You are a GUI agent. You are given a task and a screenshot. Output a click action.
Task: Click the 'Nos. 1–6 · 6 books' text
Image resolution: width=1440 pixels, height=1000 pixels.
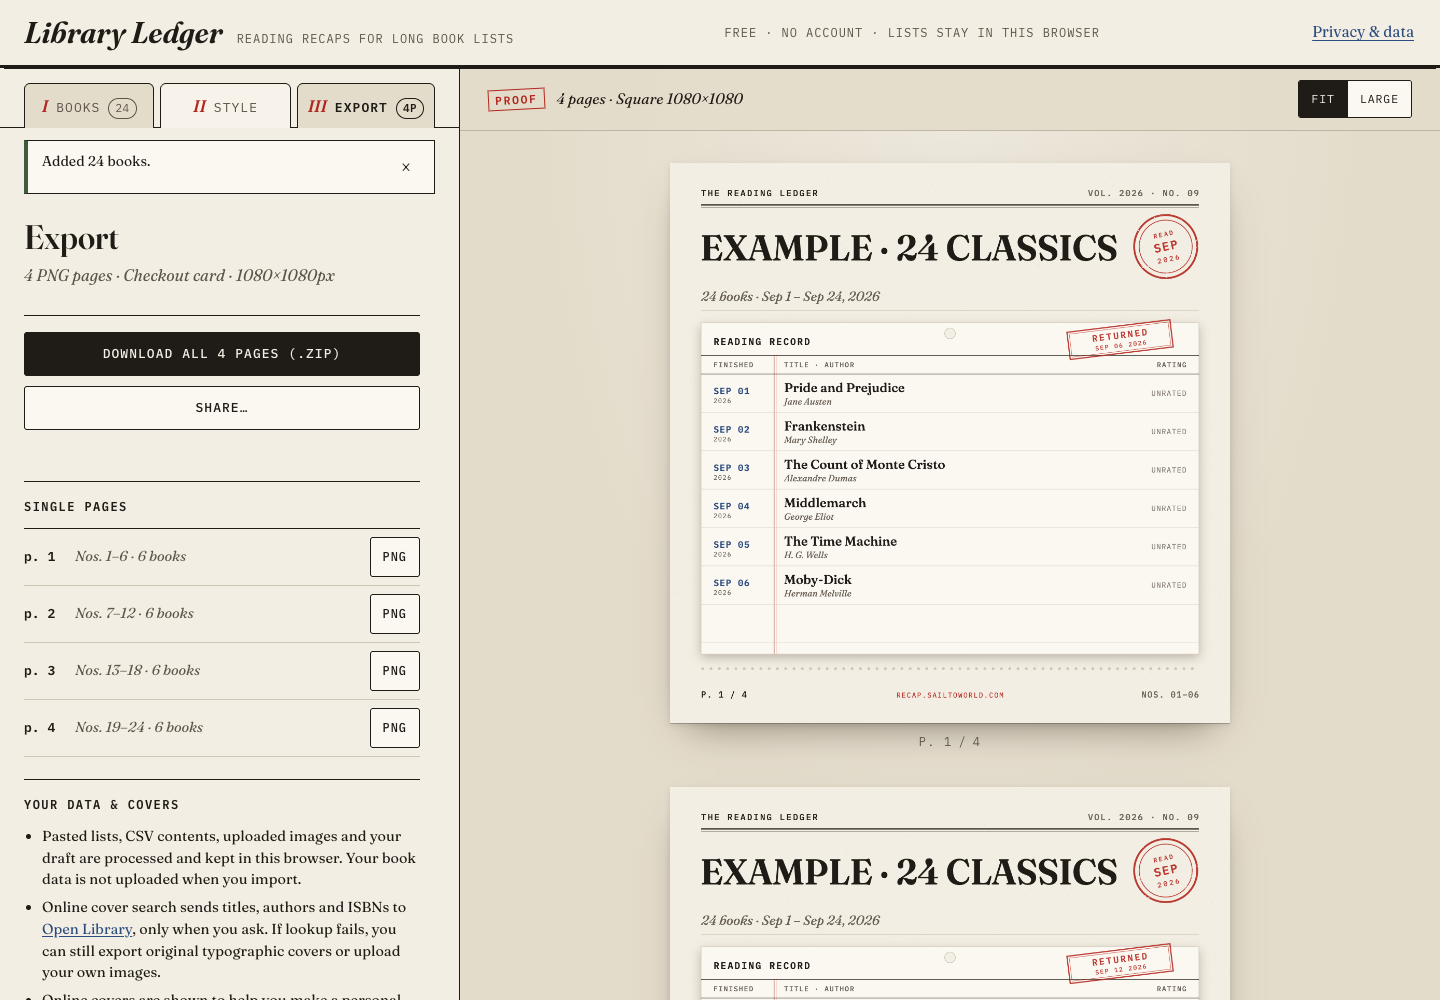pyautogui.click(x=130, y=556)
